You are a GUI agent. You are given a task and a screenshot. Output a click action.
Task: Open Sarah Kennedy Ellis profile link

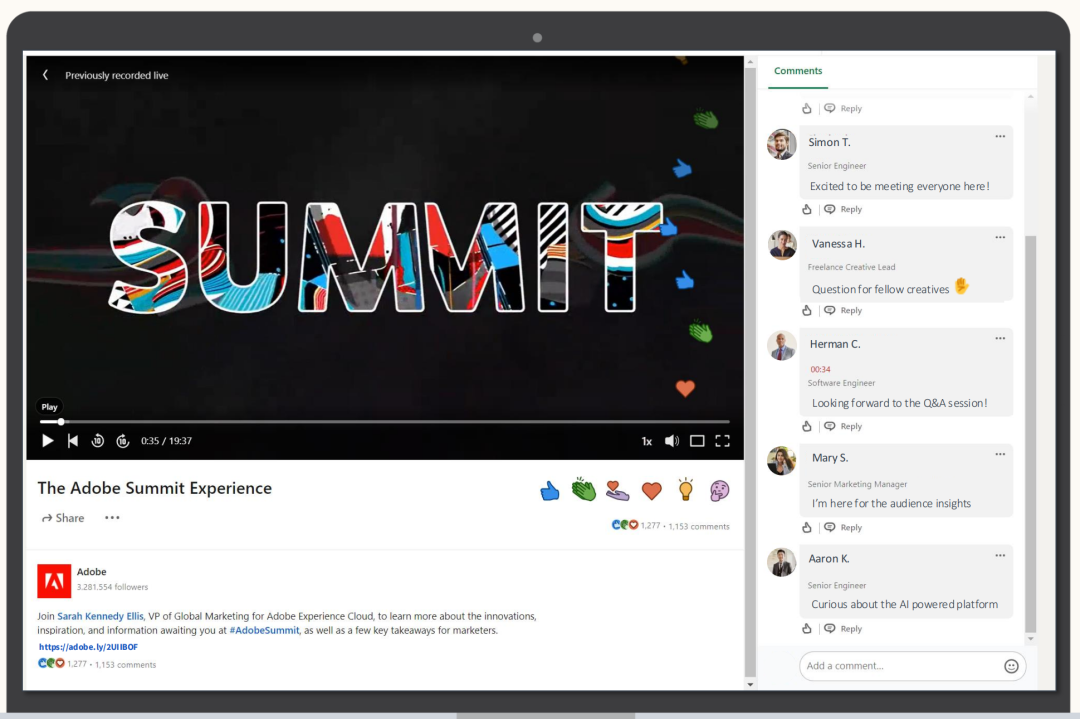click(101, 616)
